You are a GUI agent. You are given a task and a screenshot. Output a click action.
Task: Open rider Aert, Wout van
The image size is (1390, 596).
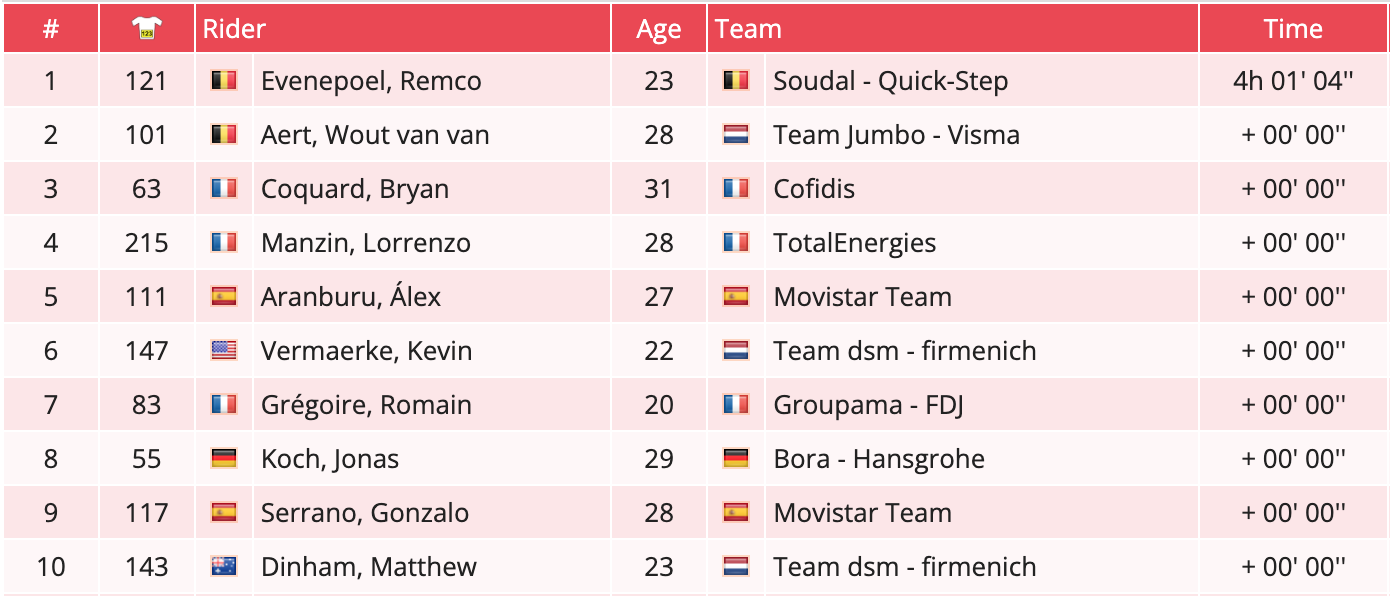[x=375, y=135]
